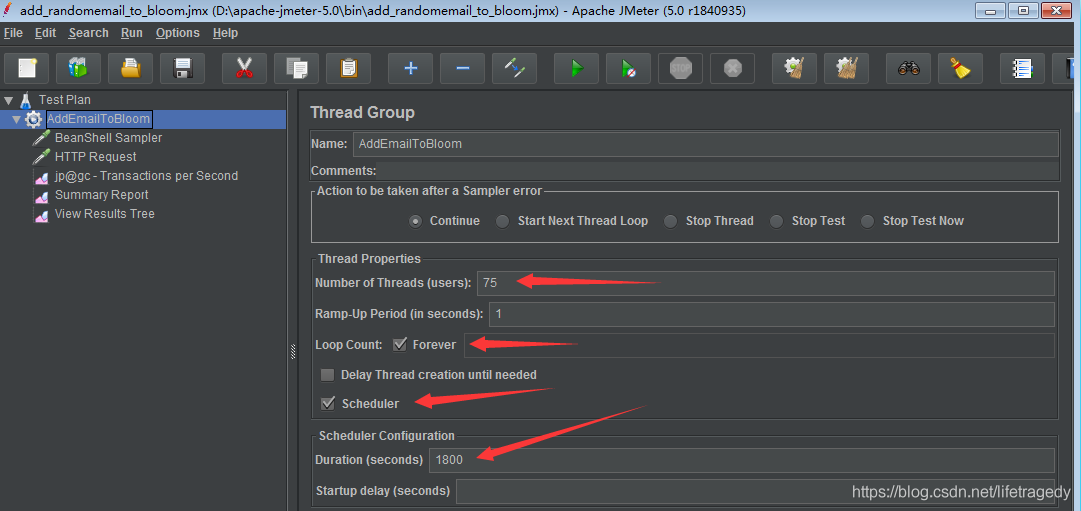Click the Reset Search broom icon
Viewport: 1081px width, 511px height.
point(960,68)
